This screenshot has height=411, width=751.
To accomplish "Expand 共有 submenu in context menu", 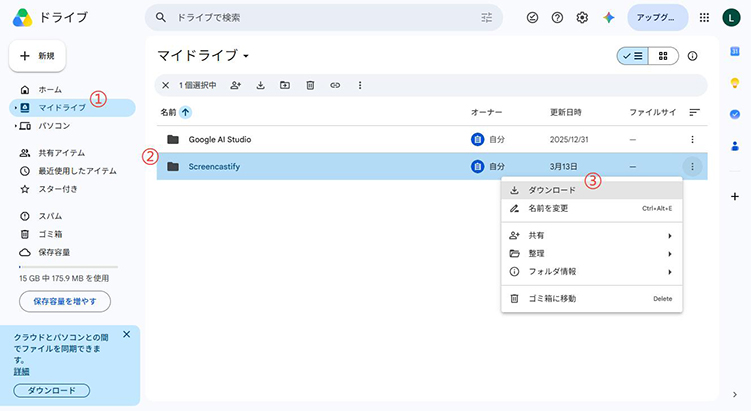I will [x=670, y=236].
